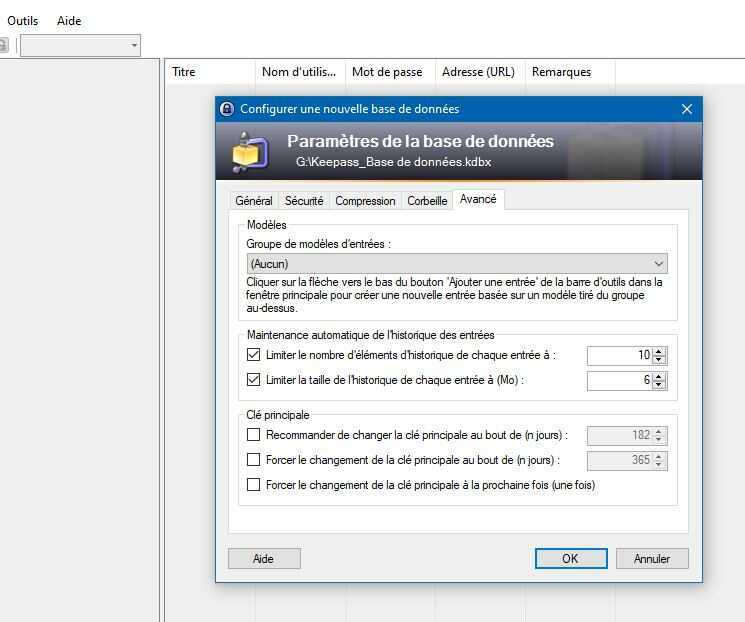Increase history item count with up arrow
The height and width of the screenshot is (622, 745).
659,352
